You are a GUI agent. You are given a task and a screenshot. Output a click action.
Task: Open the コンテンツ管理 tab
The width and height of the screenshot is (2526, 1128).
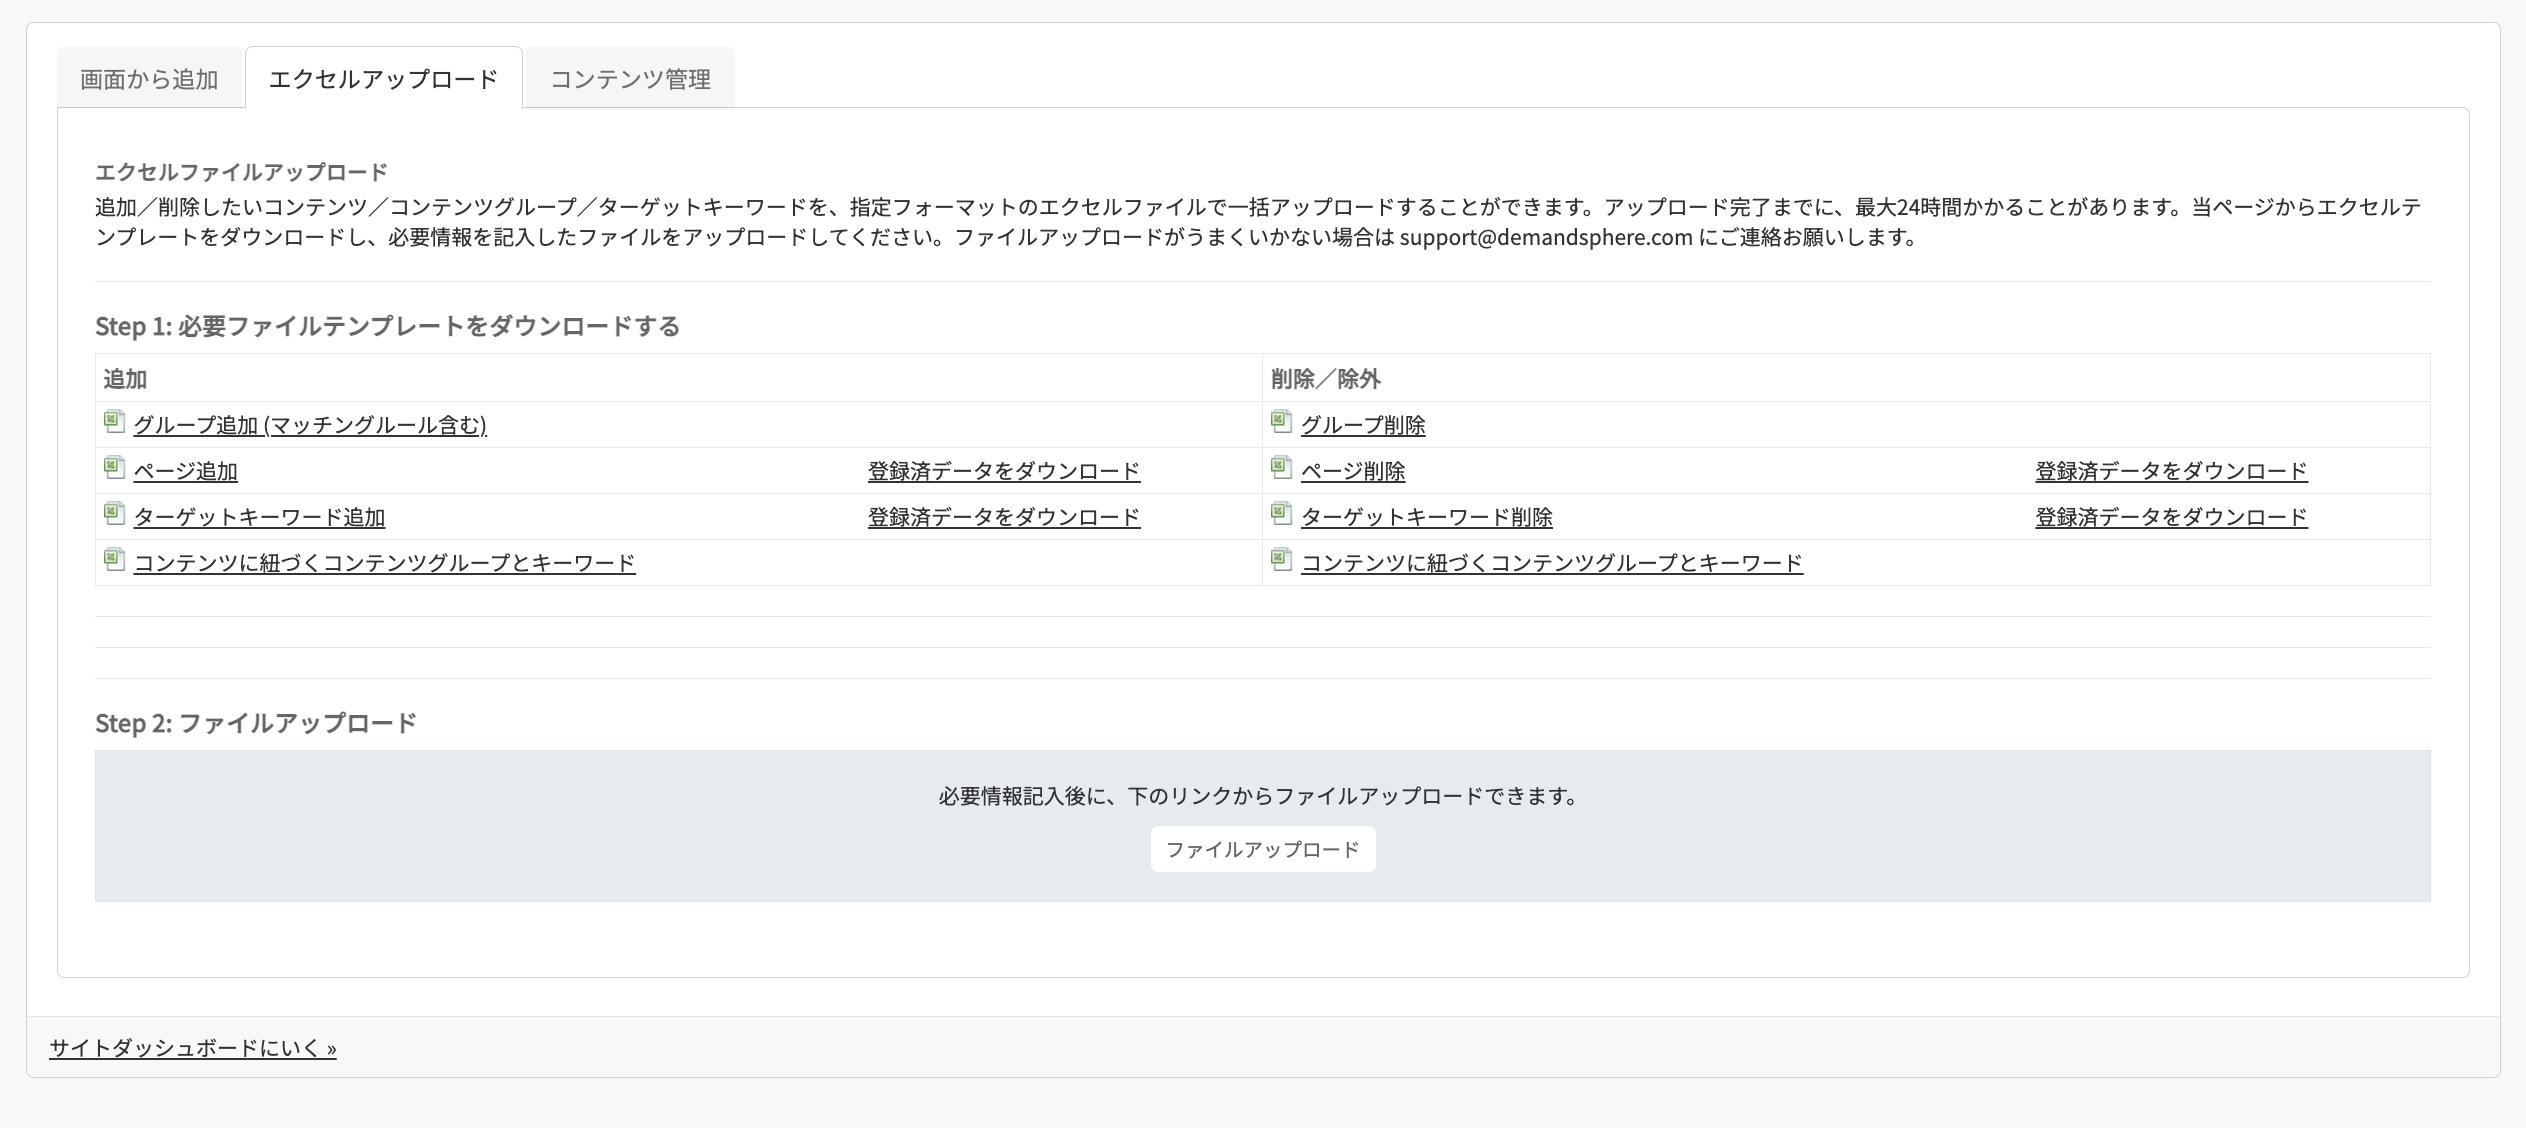(630, 78)
